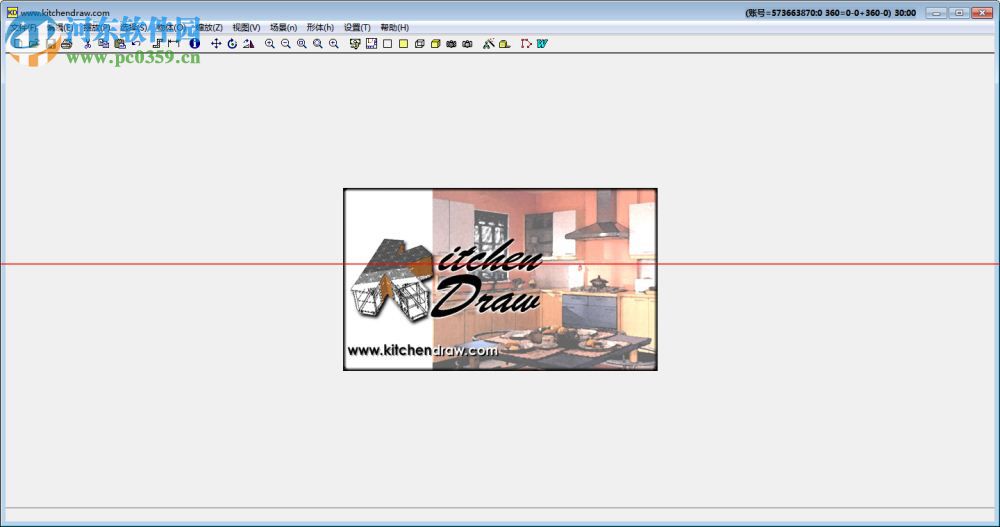
Task: Click the yellow shape icon beside crossed tools
Action: pos(504,43)
